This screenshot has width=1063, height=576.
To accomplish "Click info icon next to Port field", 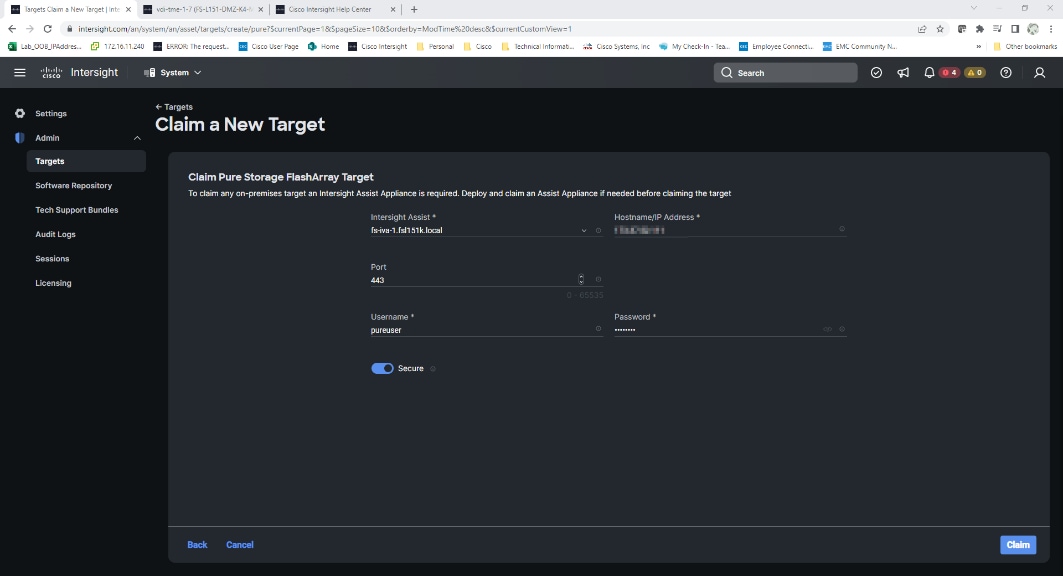I will [x=598, y=279].
